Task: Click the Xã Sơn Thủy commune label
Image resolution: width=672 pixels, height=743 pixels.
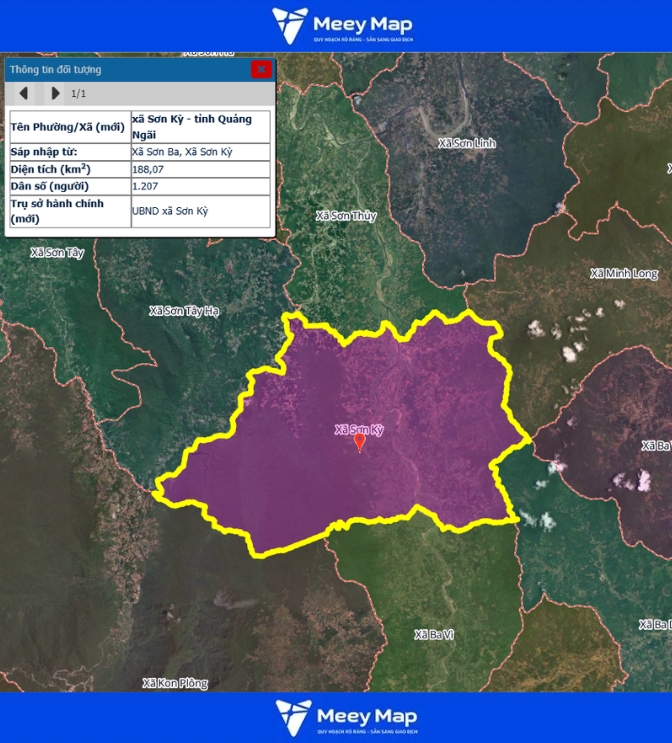Action: click(346, 216)
